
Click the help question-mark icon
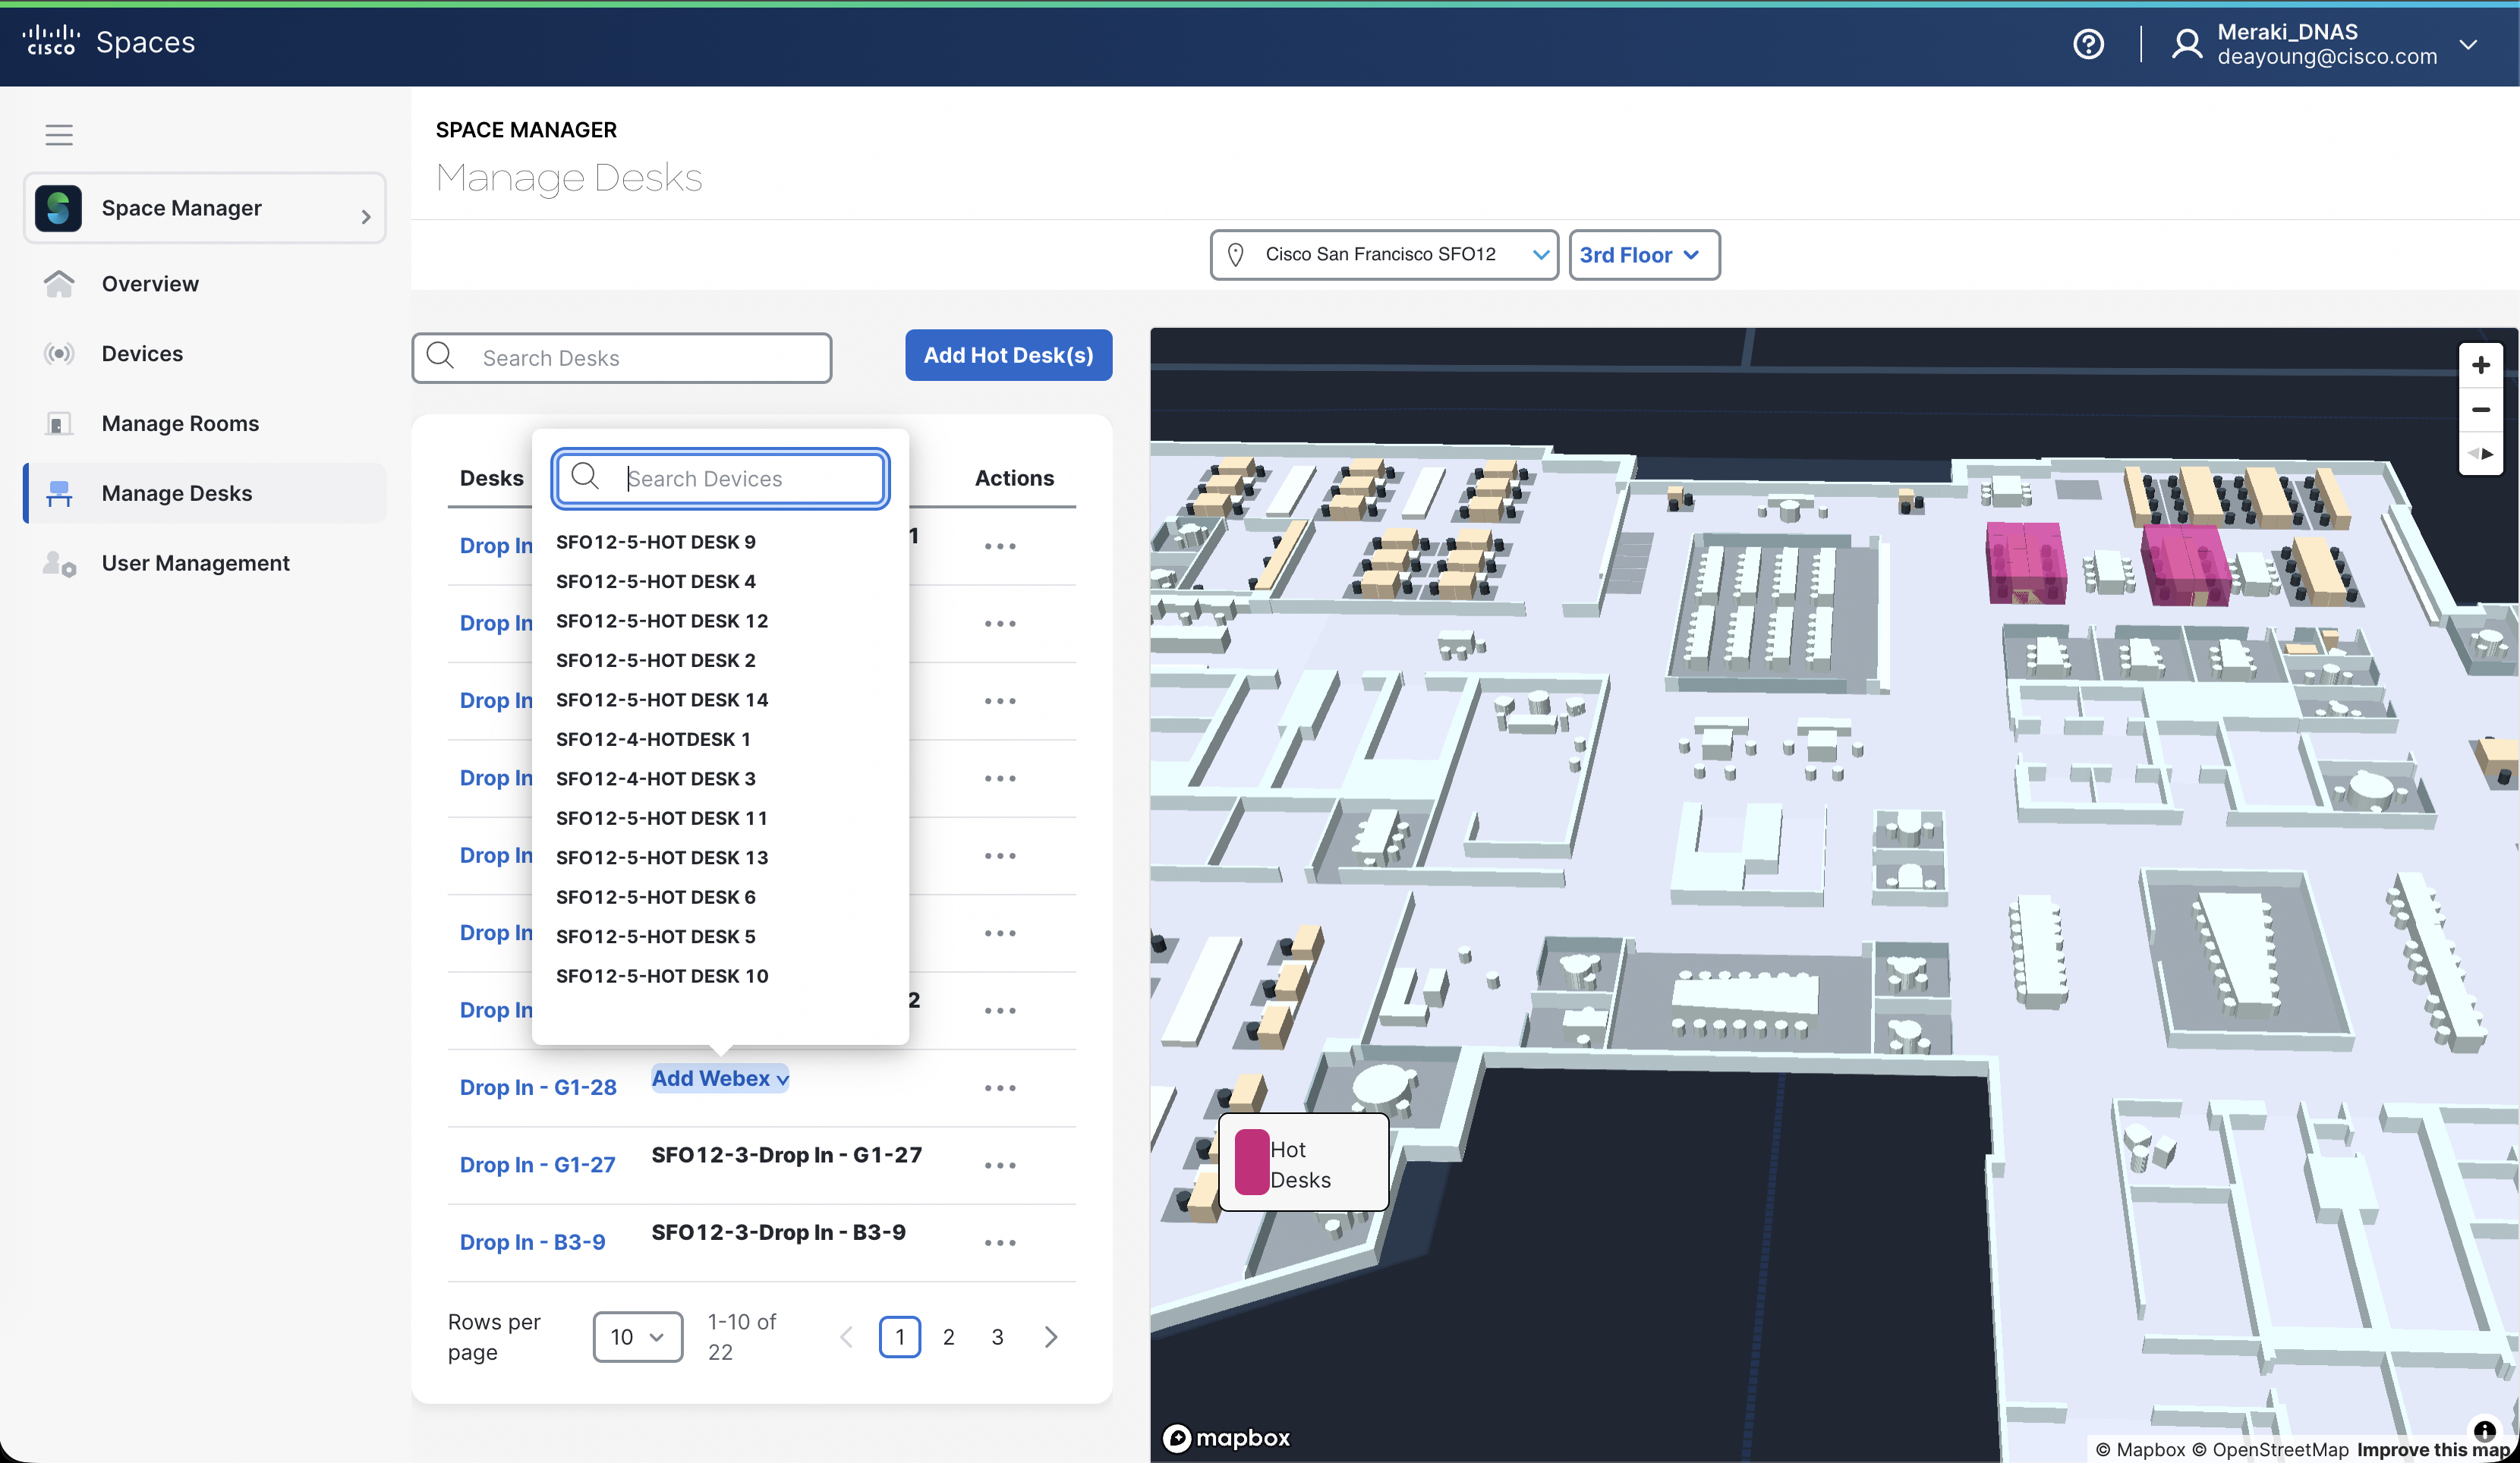(x=2089, y=44)
